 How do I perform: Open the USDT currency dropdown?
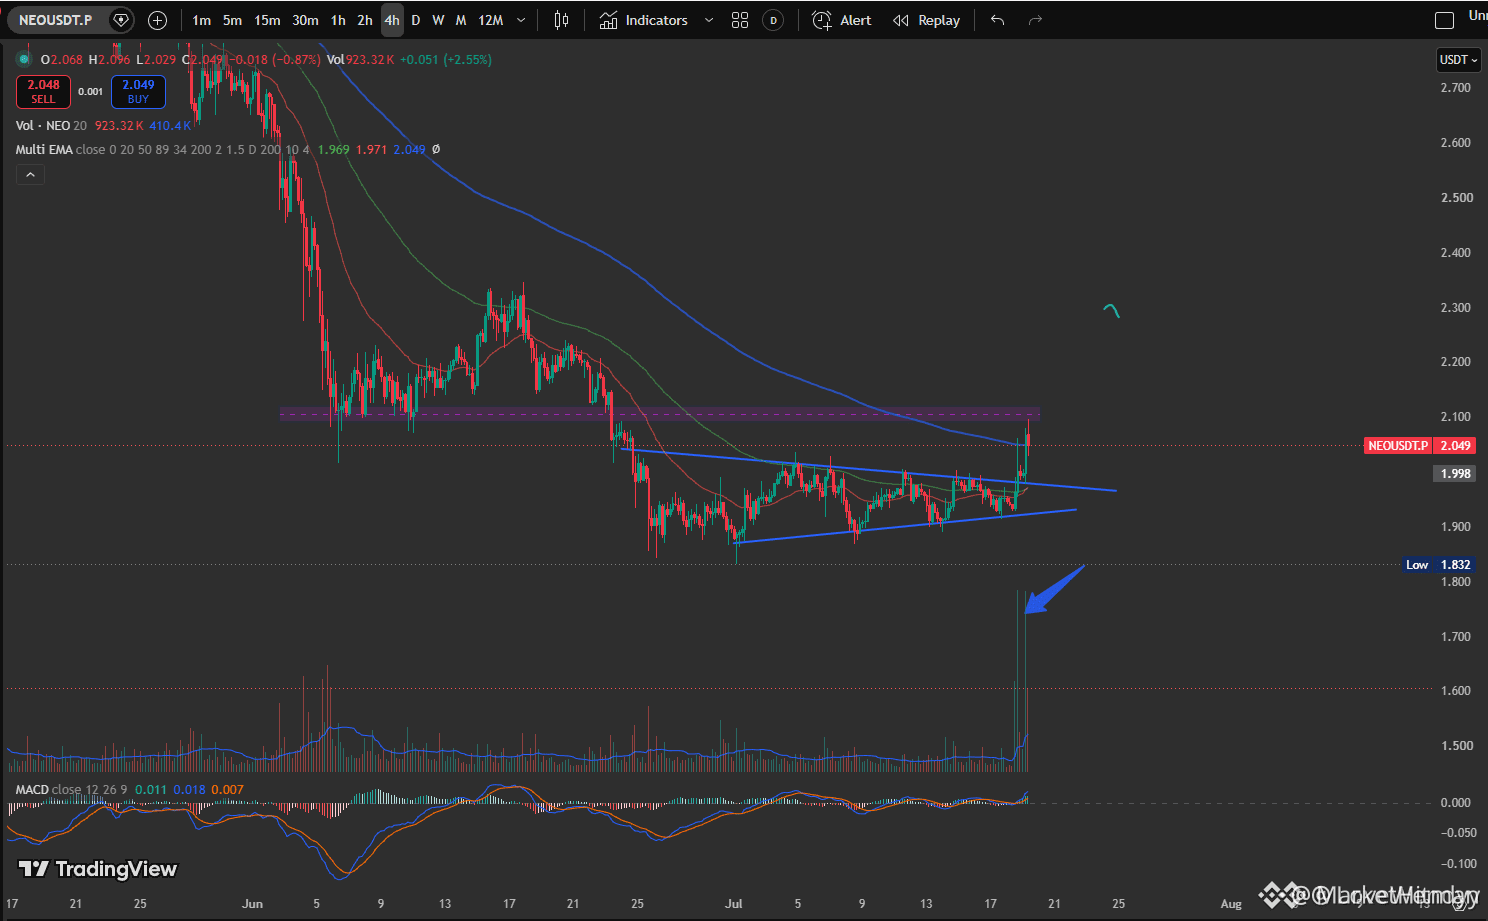click(1458, 60)
